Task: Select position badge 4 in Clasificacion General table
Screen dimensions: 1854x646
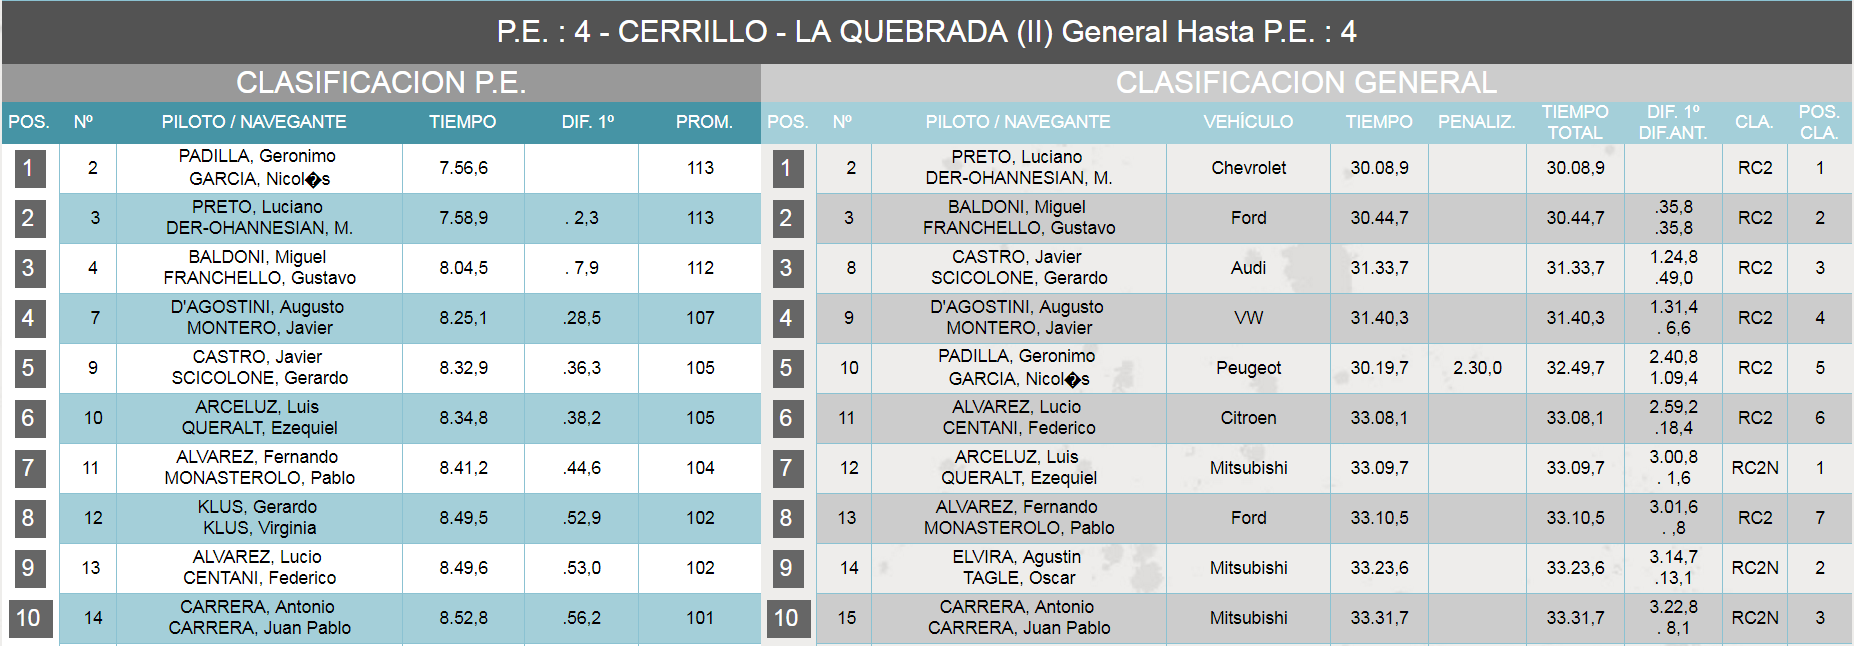Action: (x=787, y=318)
